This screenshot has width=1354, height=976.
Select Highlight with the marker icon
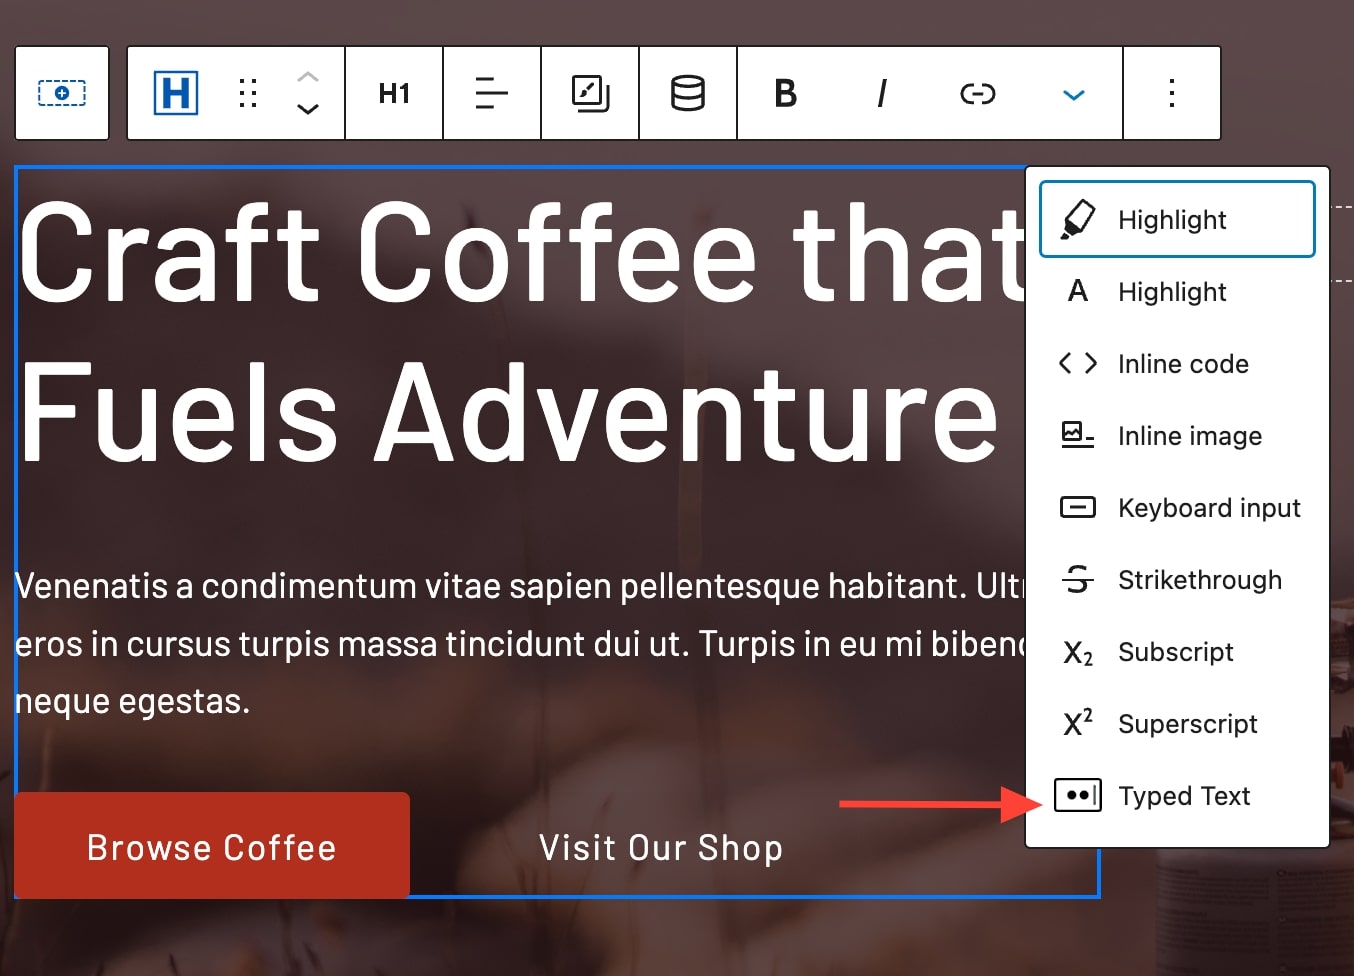(x=1176, y=219)
